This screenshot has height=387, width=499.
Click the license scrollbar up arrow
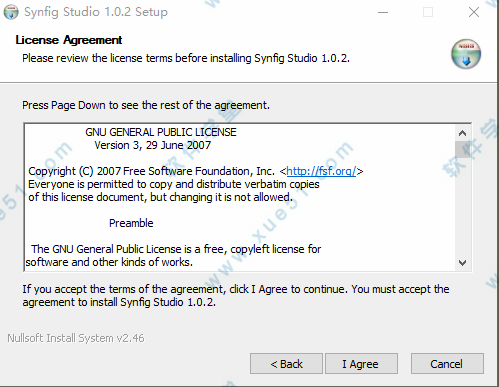(462, 133)
